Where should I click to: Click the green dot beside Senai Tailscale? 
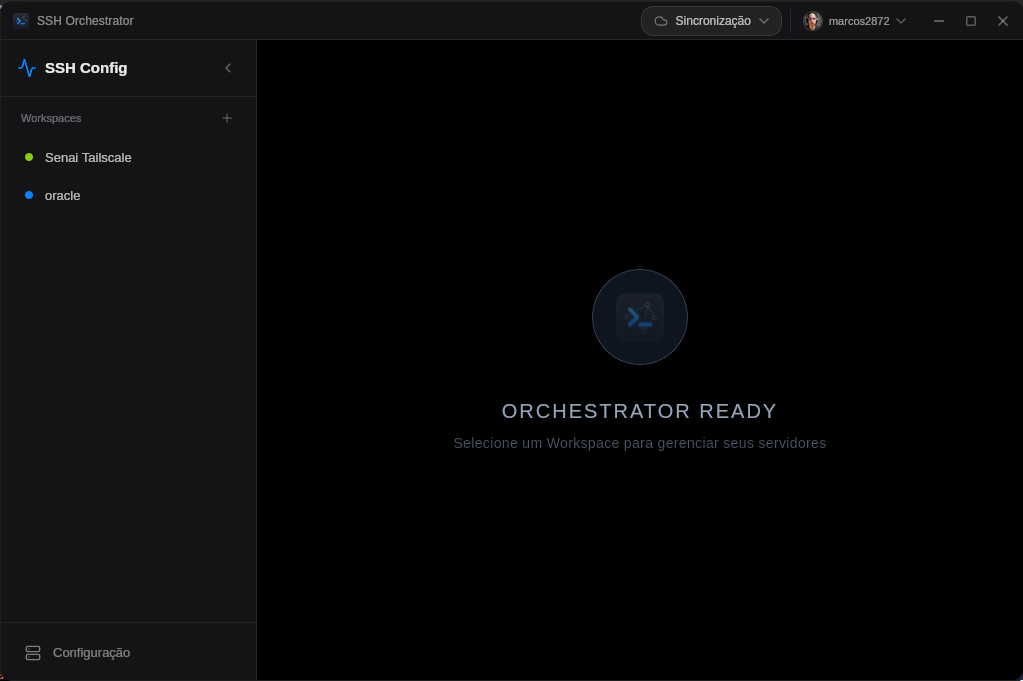(29, 157)
